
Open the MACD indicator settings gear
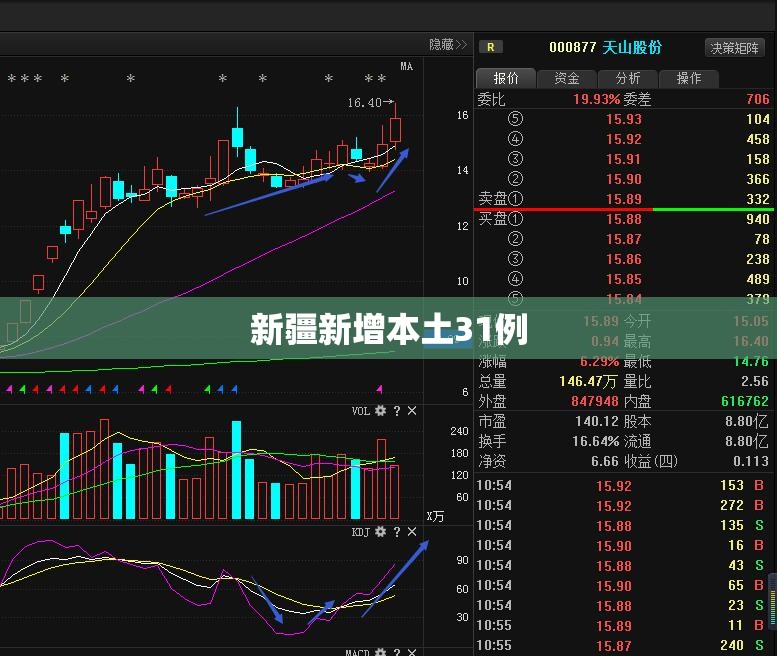point(380,652)
